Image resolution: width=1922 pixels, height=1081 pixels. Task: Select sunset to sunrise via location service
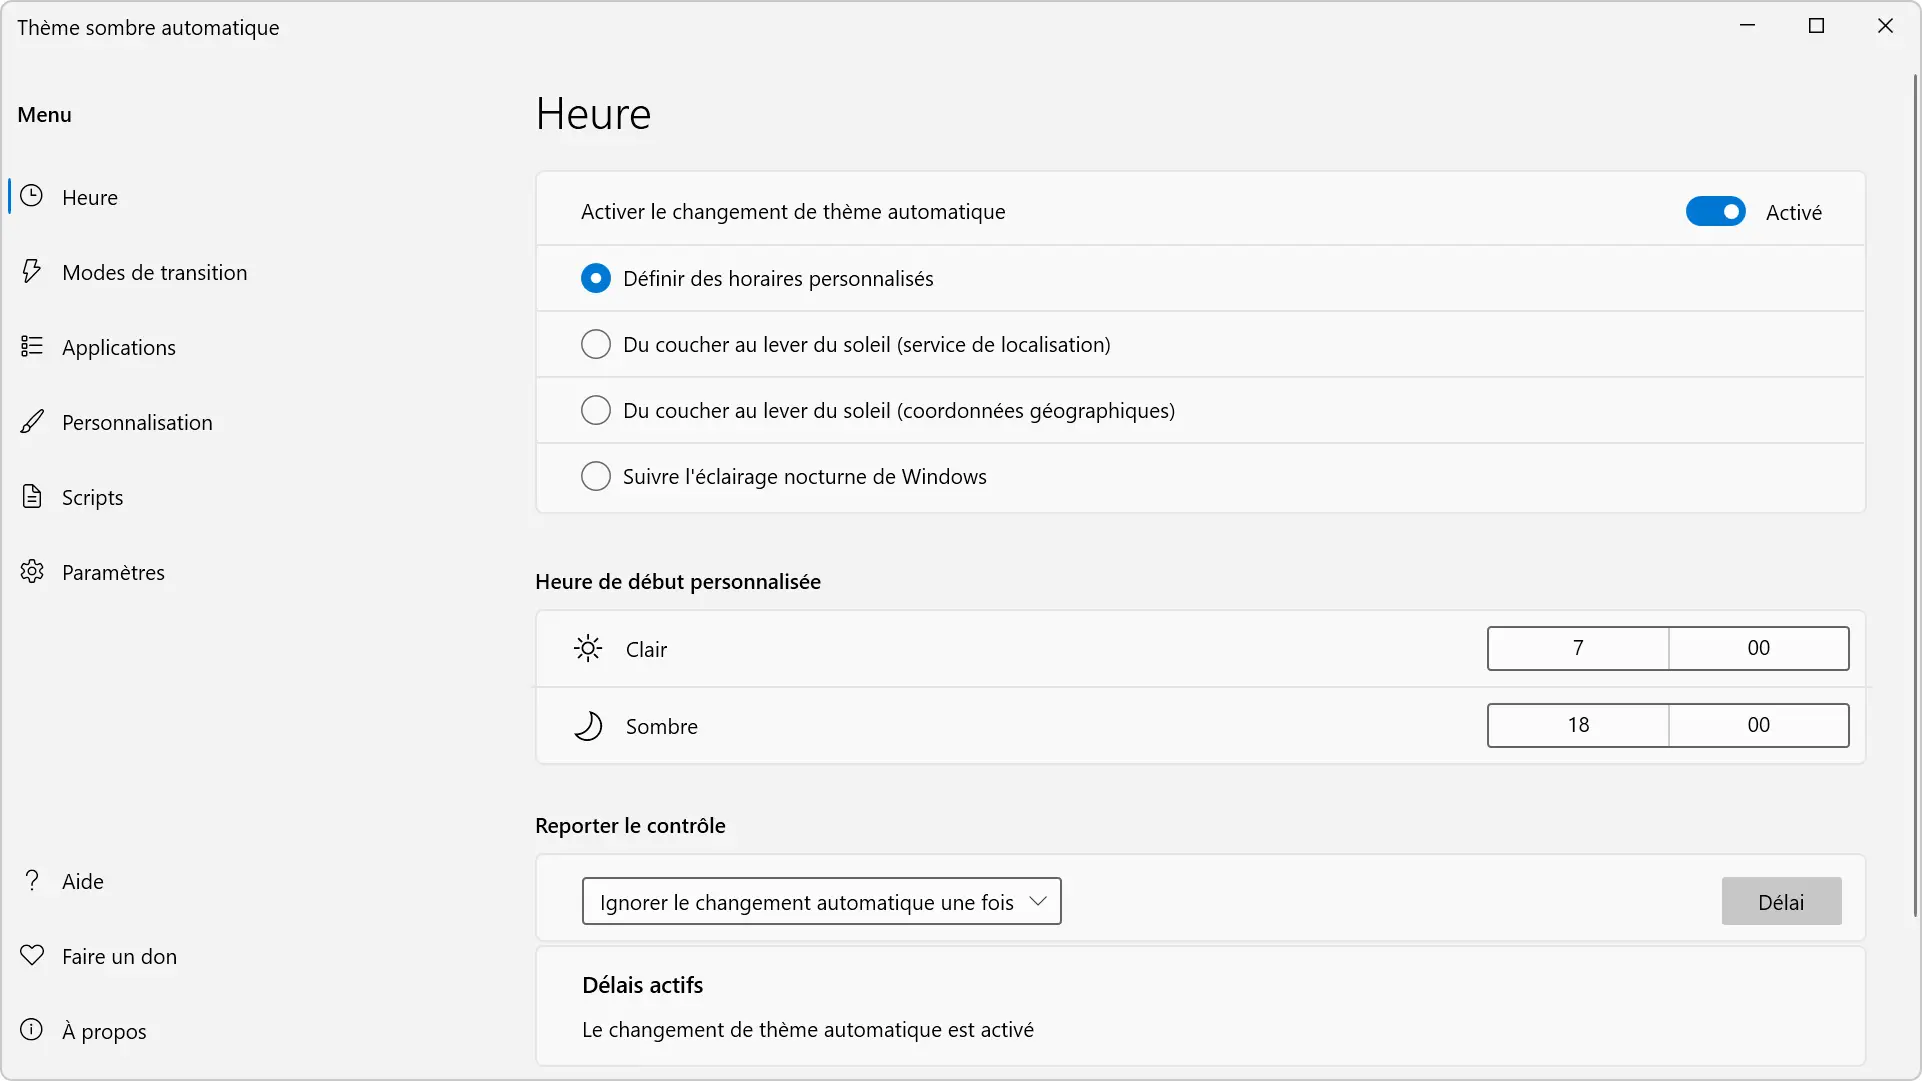coord(596,344)
